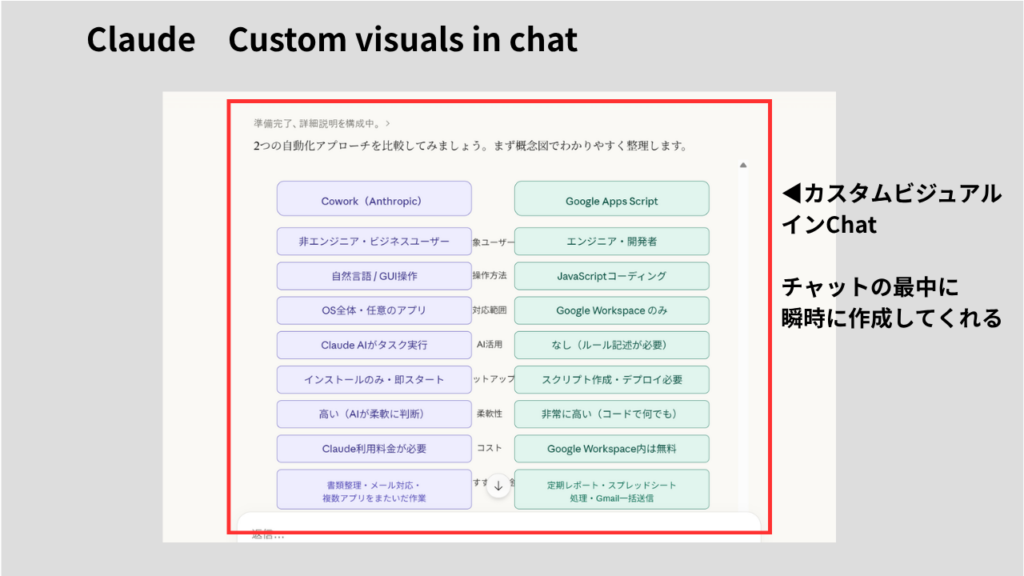Click the Claude利用料金が必要 box
The width and height of the screenshot is (1024, 576).
tap(373, 449)
